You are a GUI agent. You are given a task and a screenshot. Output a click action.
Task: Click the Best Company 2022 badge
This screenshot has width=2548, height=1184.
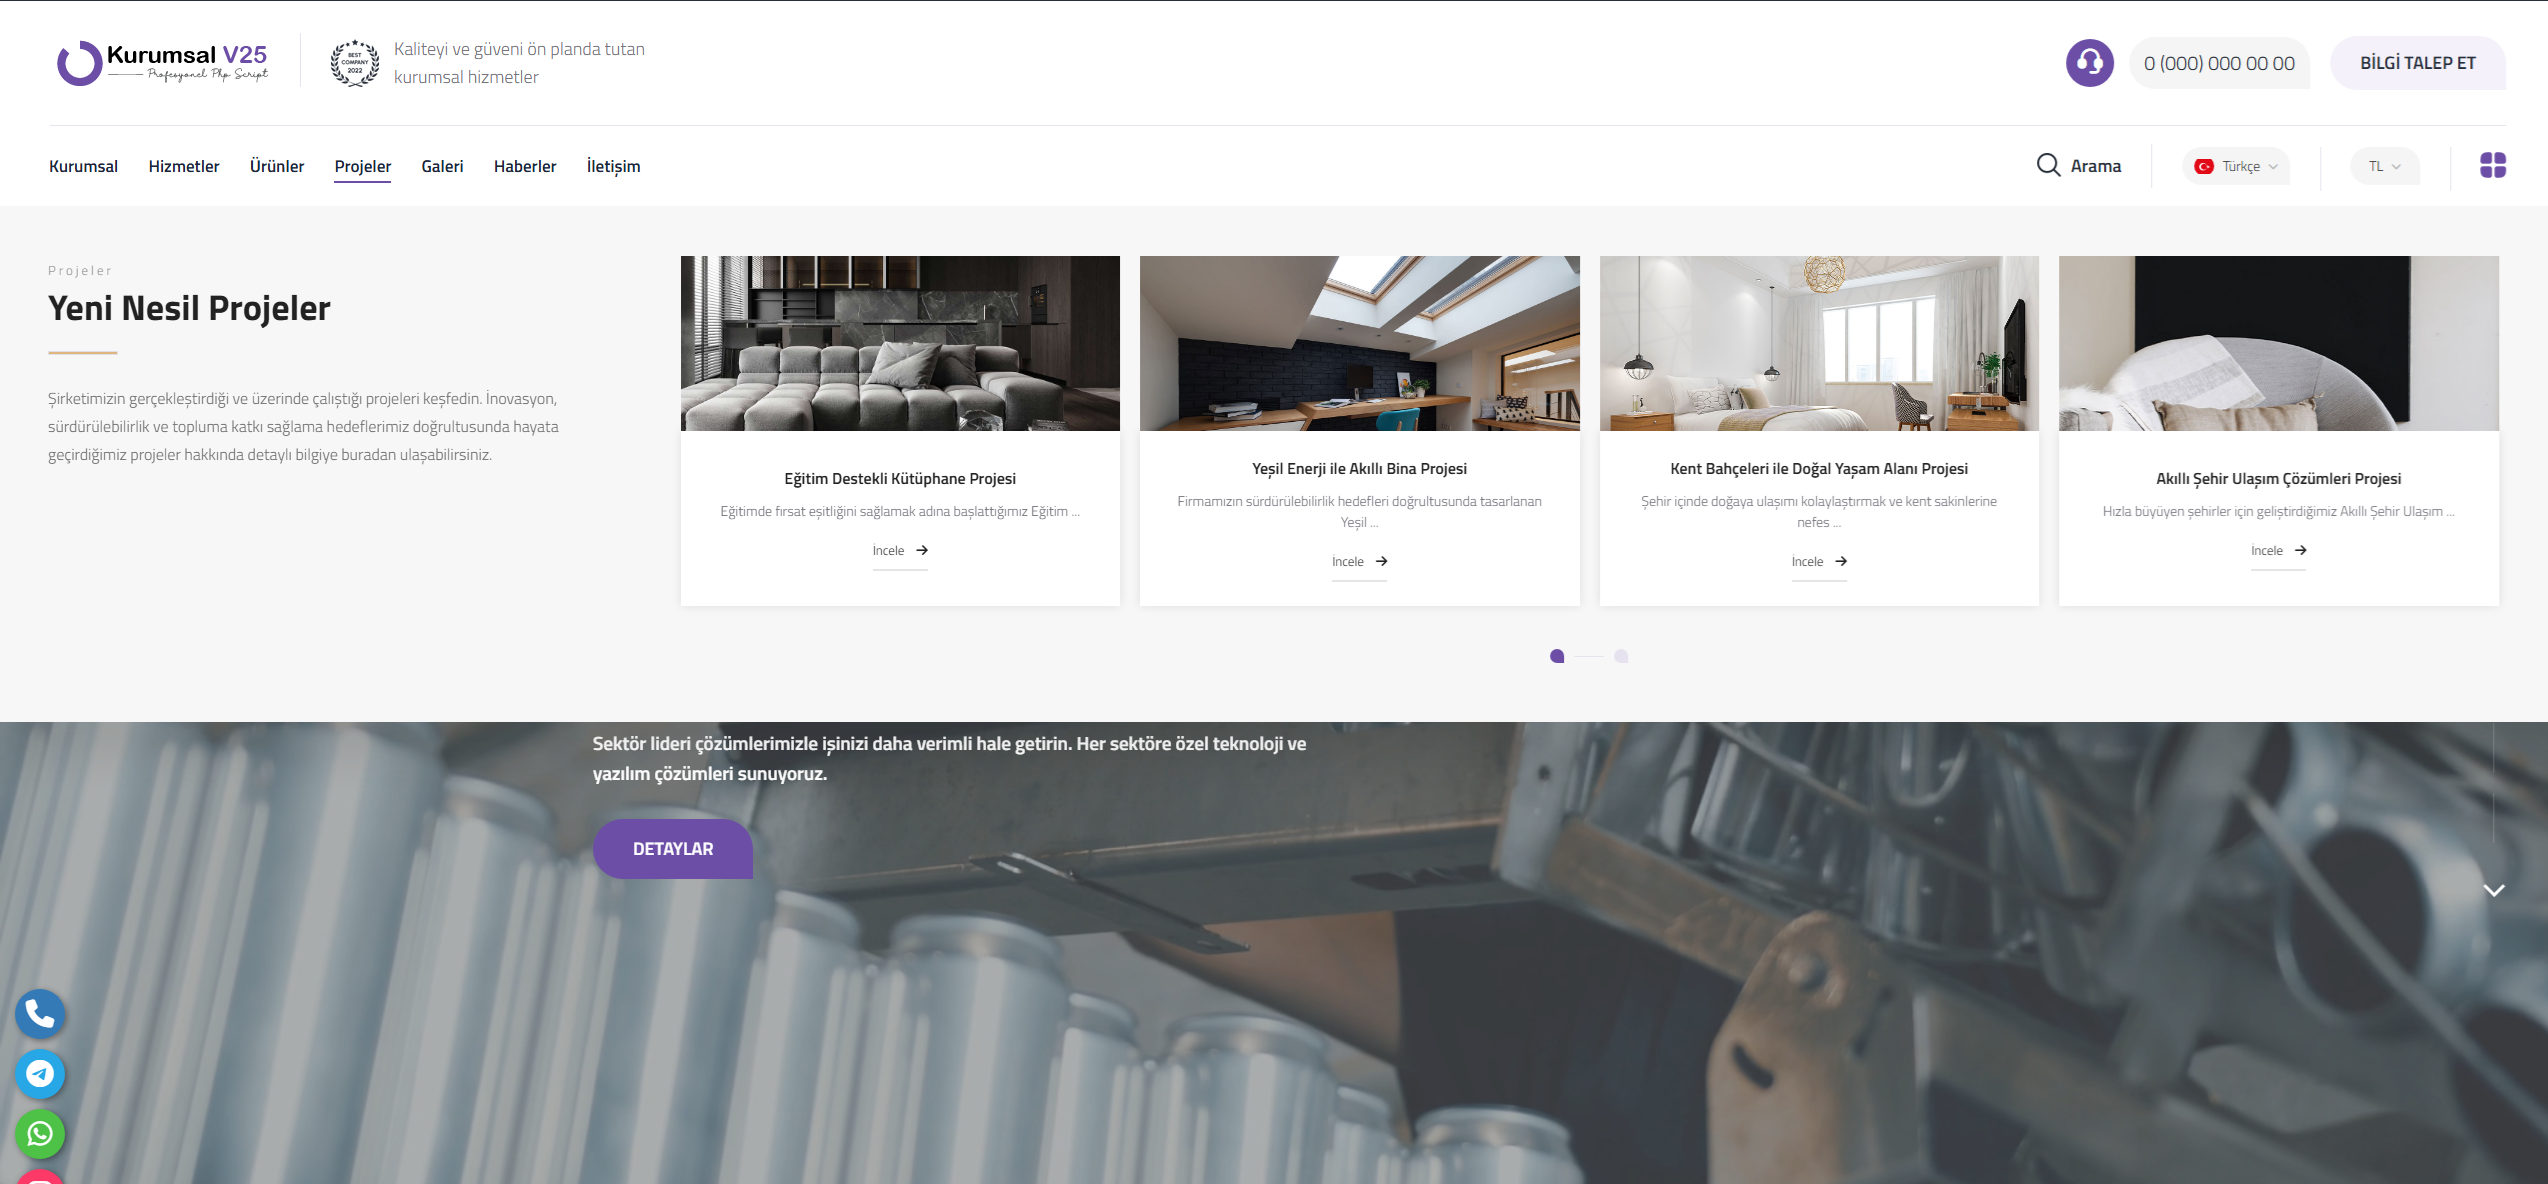click(355, 63)
